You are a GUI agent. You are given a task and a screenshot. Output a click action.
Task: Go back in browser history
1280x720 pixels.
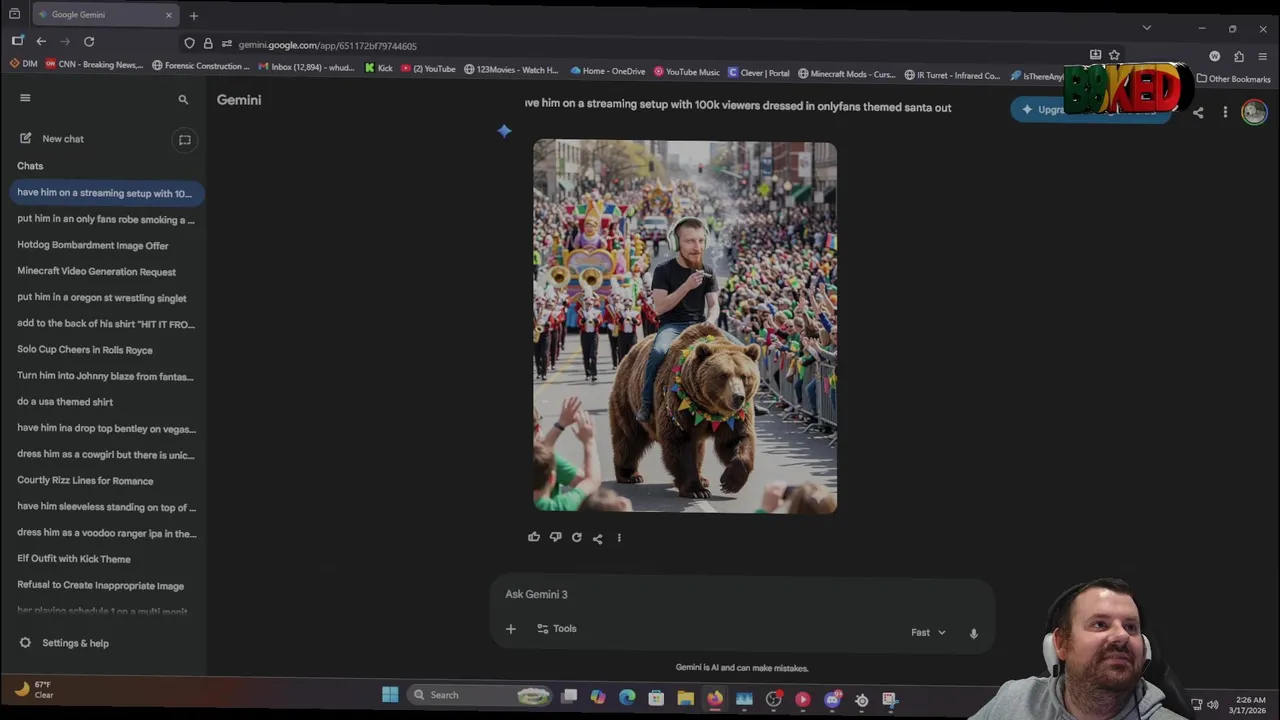point(41,41)
